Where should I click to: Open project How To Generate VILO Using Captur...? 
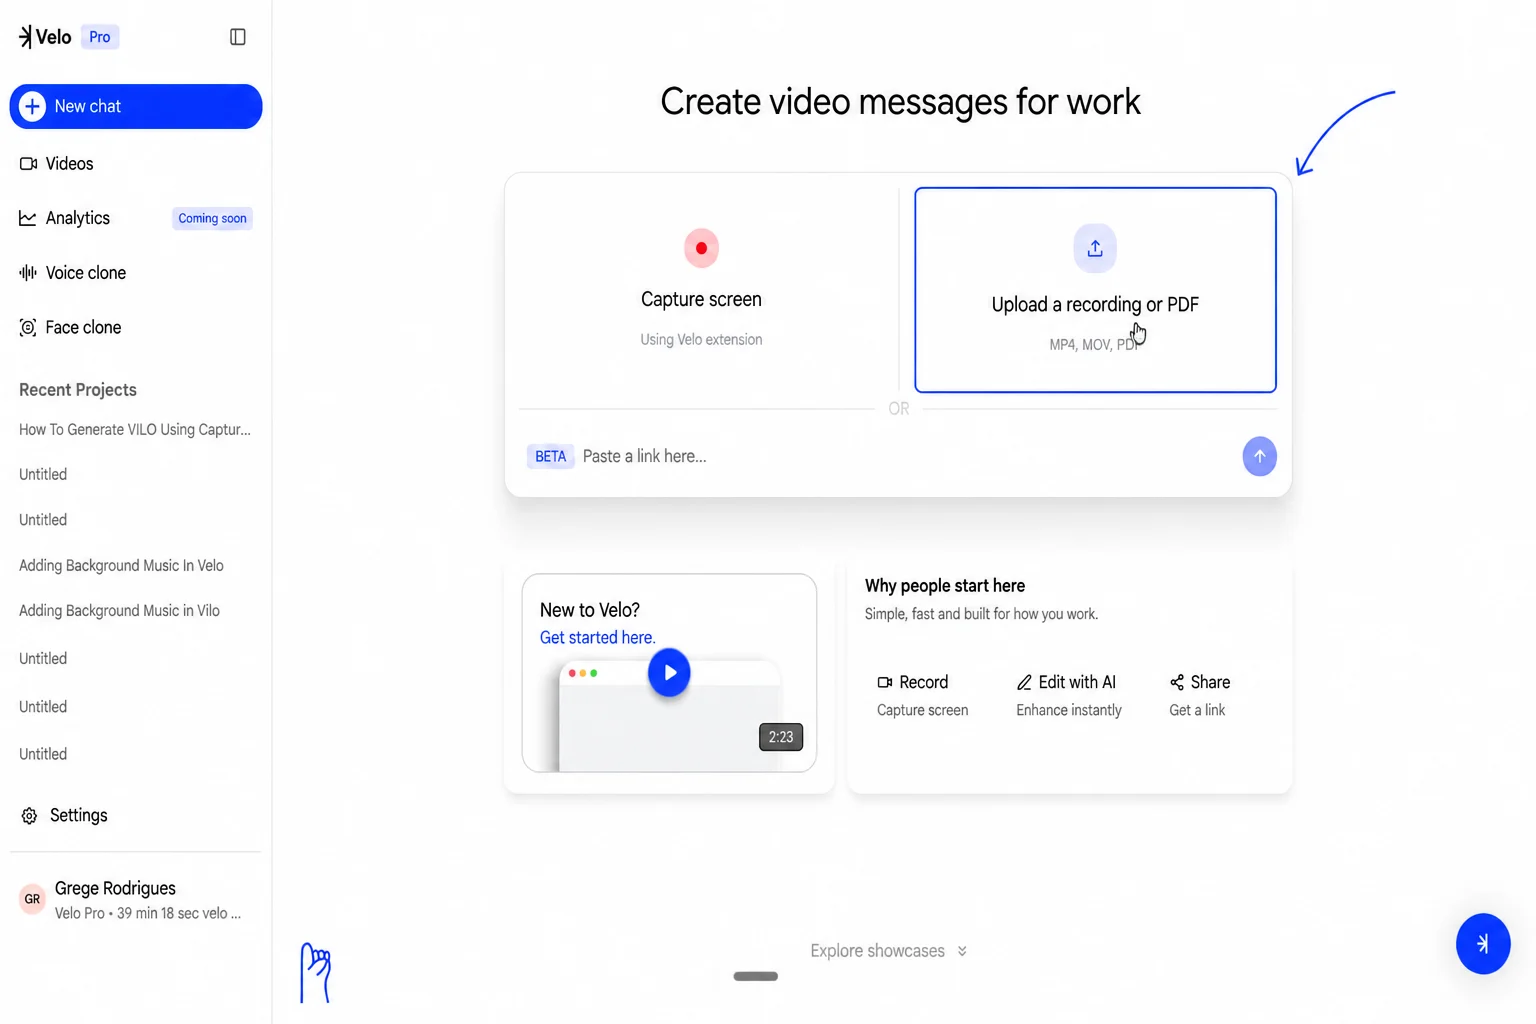coord(135,429)
